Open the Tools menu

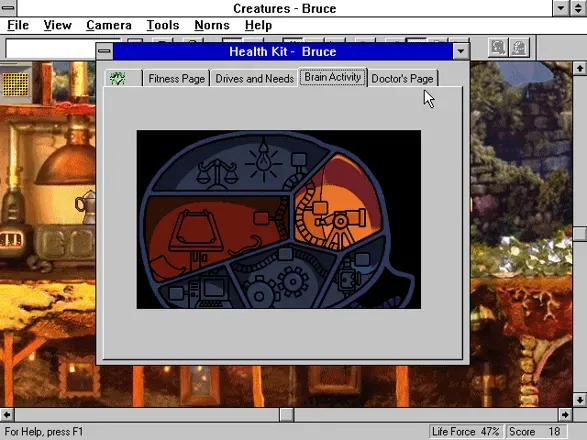click(x=162, y=25)
